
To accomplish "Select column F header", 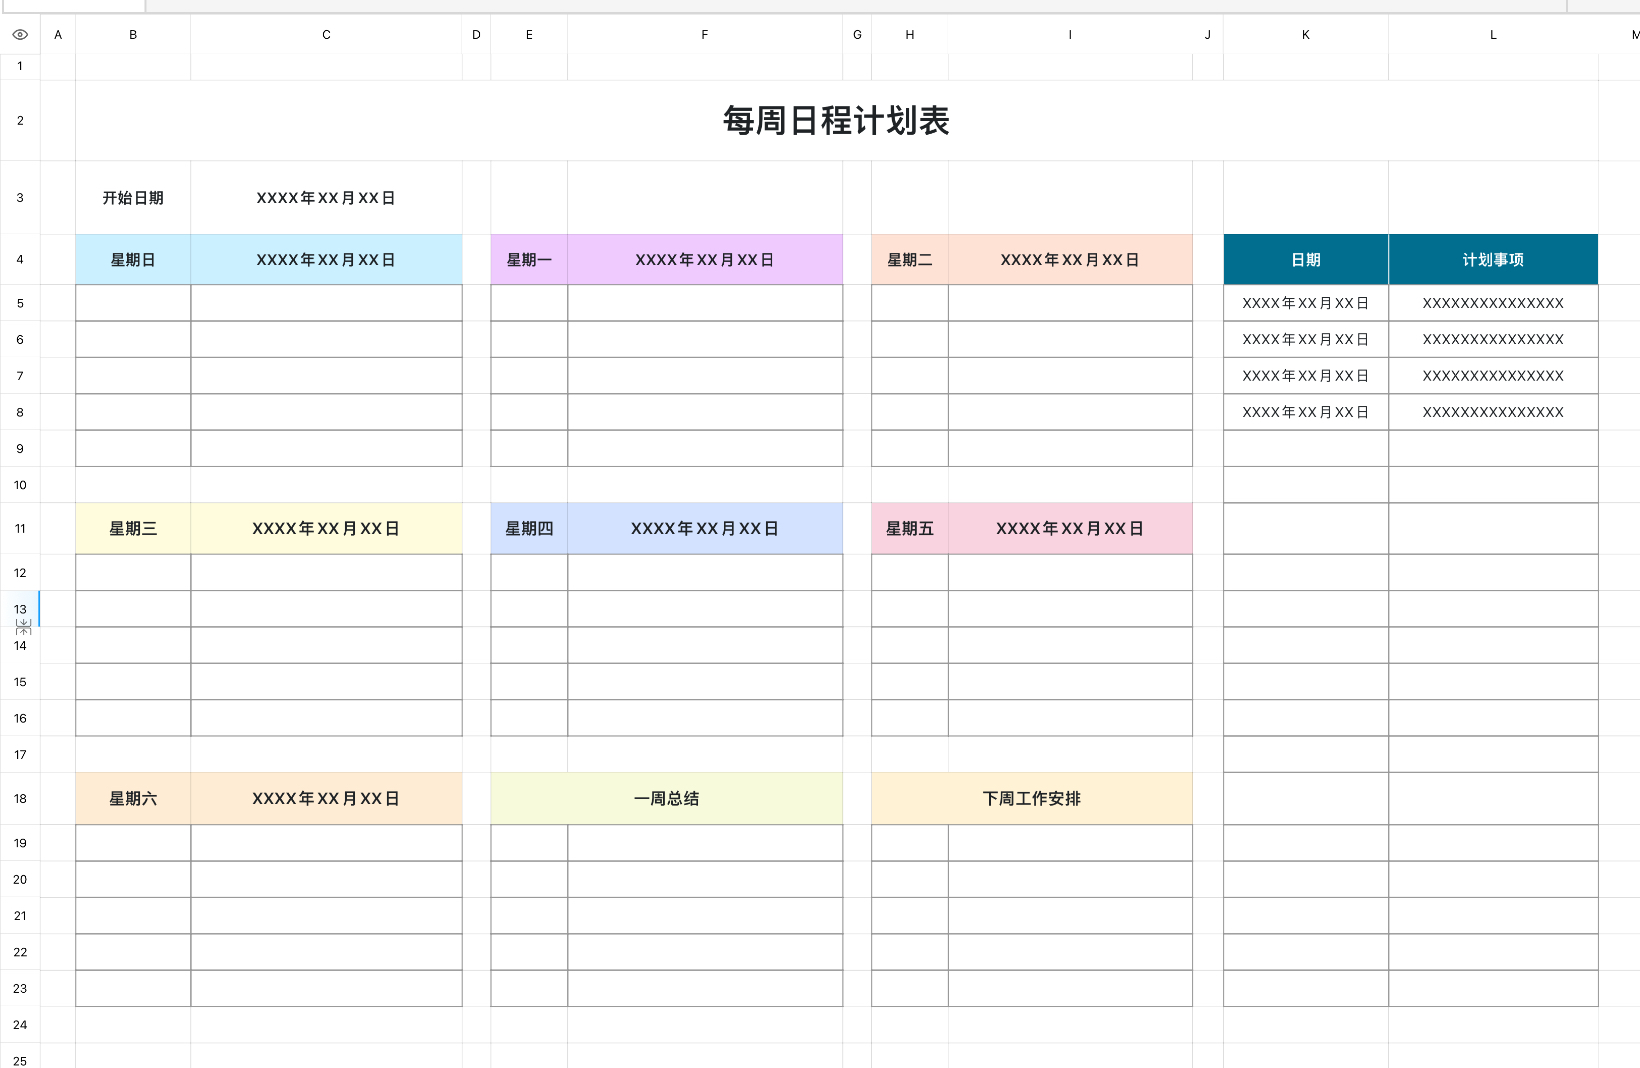I will [x=705, y=35].
